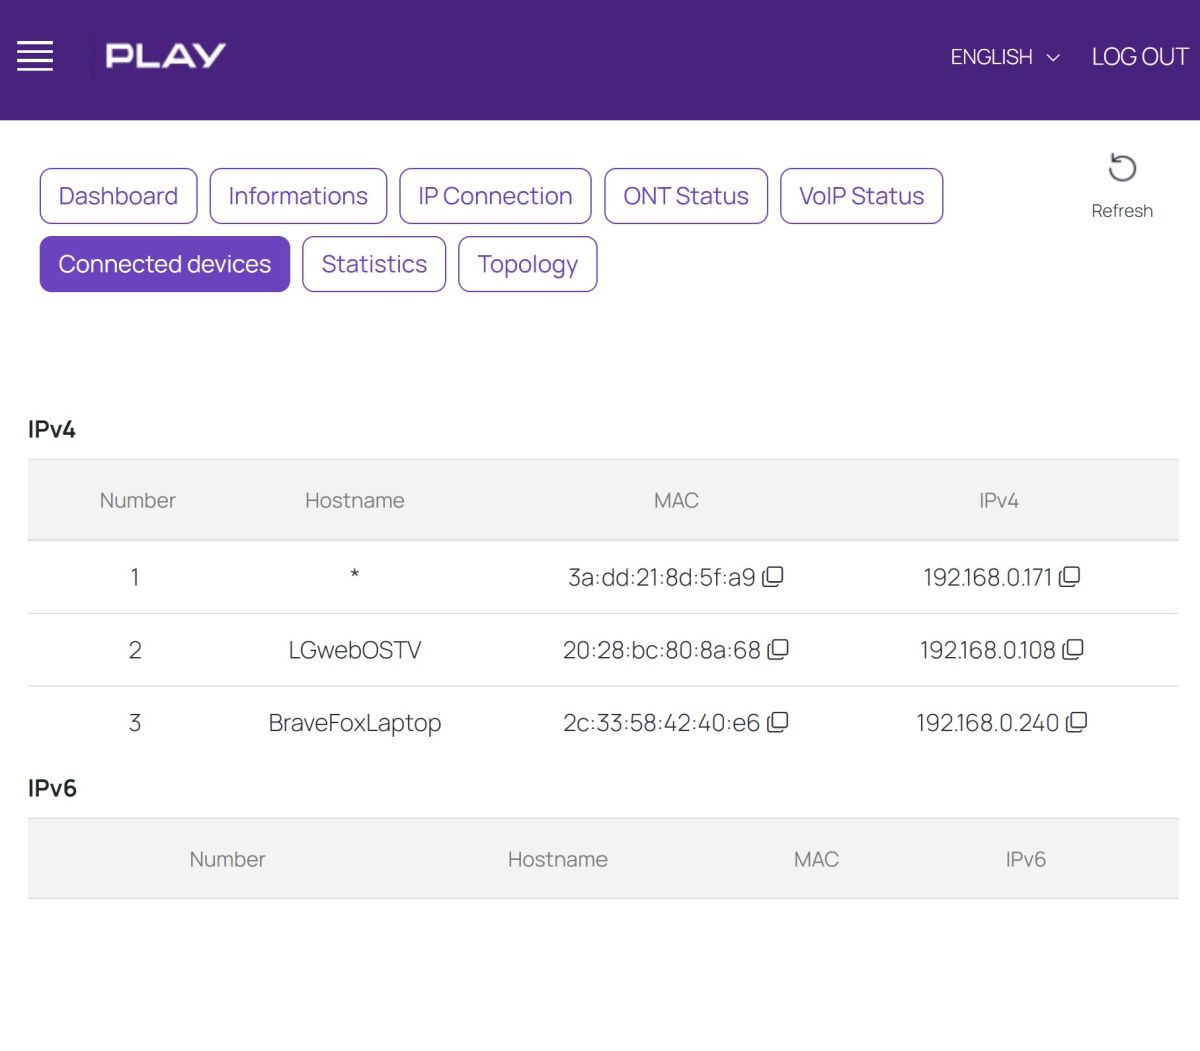Screen dimensions: 1200x1051
Task: Click the IPv6 column header
Action: point(1026,859)
